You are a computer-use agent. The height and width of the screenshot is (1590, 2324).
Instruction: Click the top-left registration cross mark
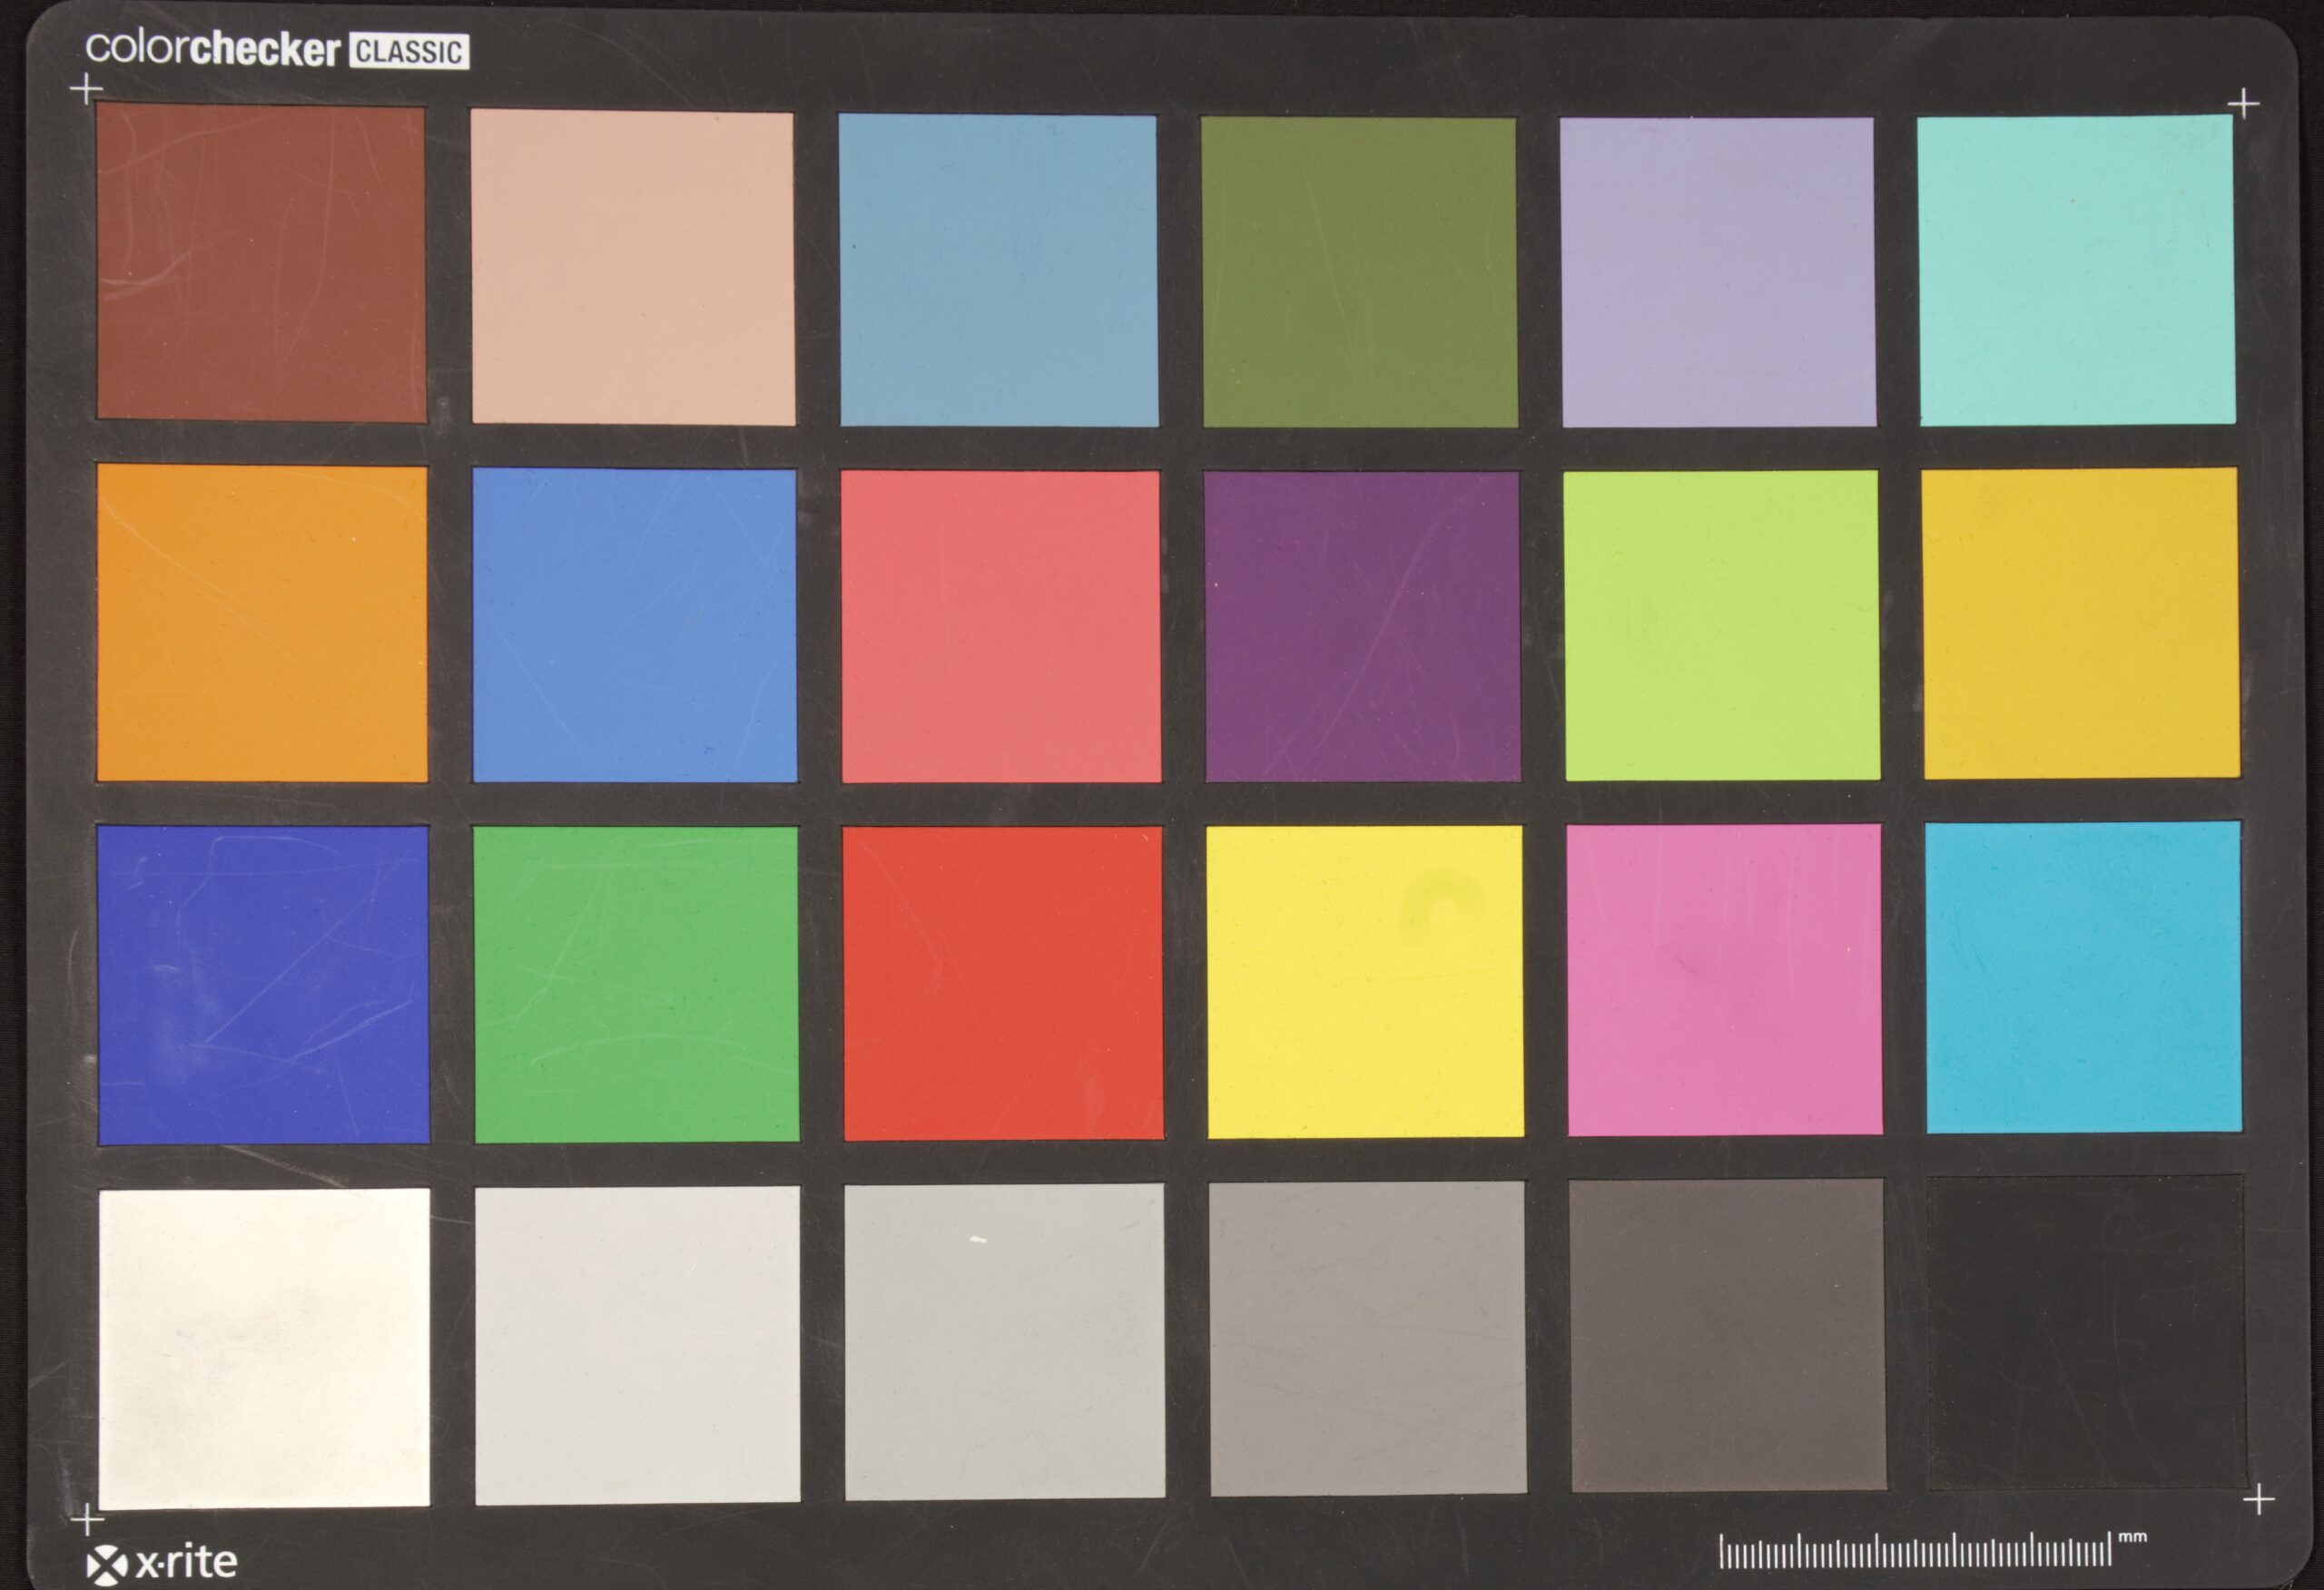click(86, 89)
